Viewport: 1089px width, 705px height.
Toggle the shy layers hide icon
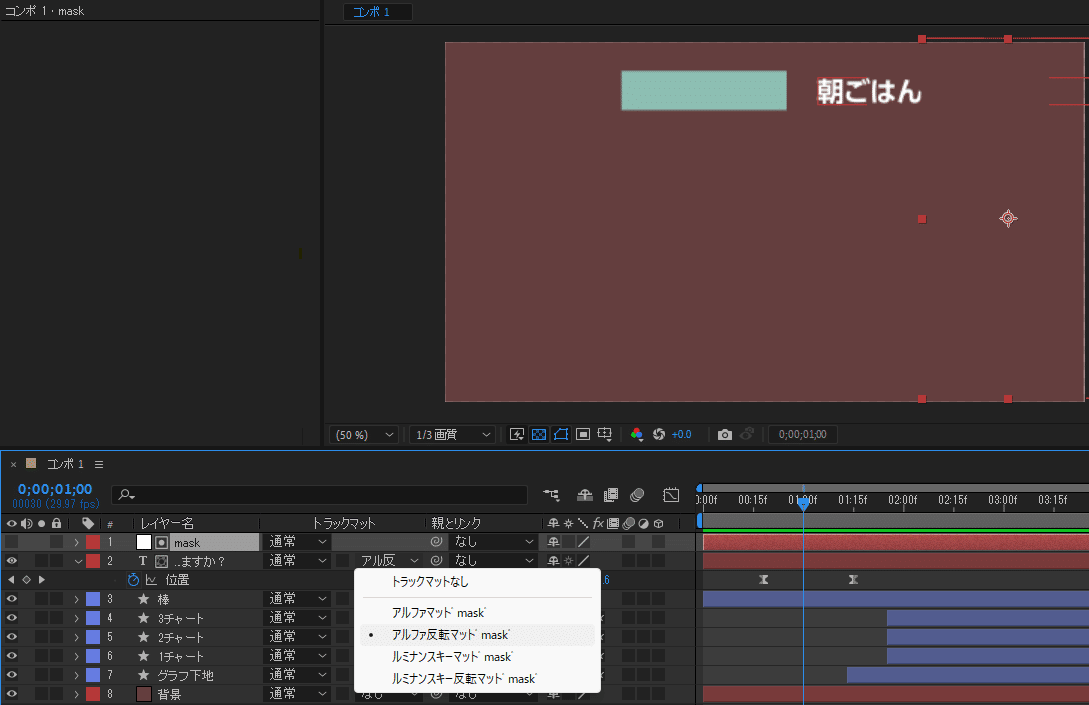tap(585, 495)
